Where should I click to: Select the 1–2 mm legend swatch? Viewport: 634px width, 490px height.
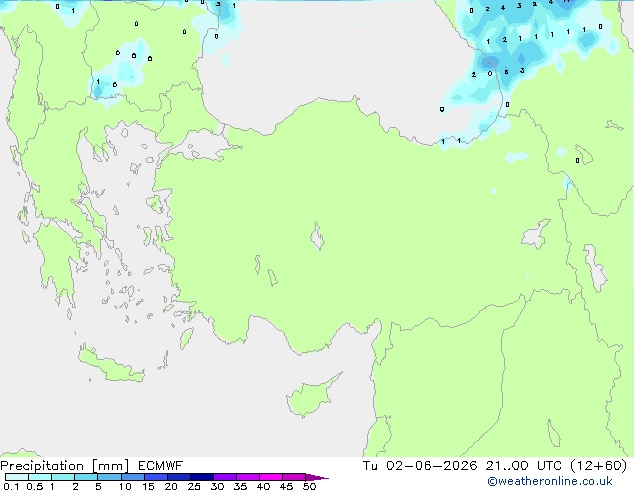[x=63, y=477]
